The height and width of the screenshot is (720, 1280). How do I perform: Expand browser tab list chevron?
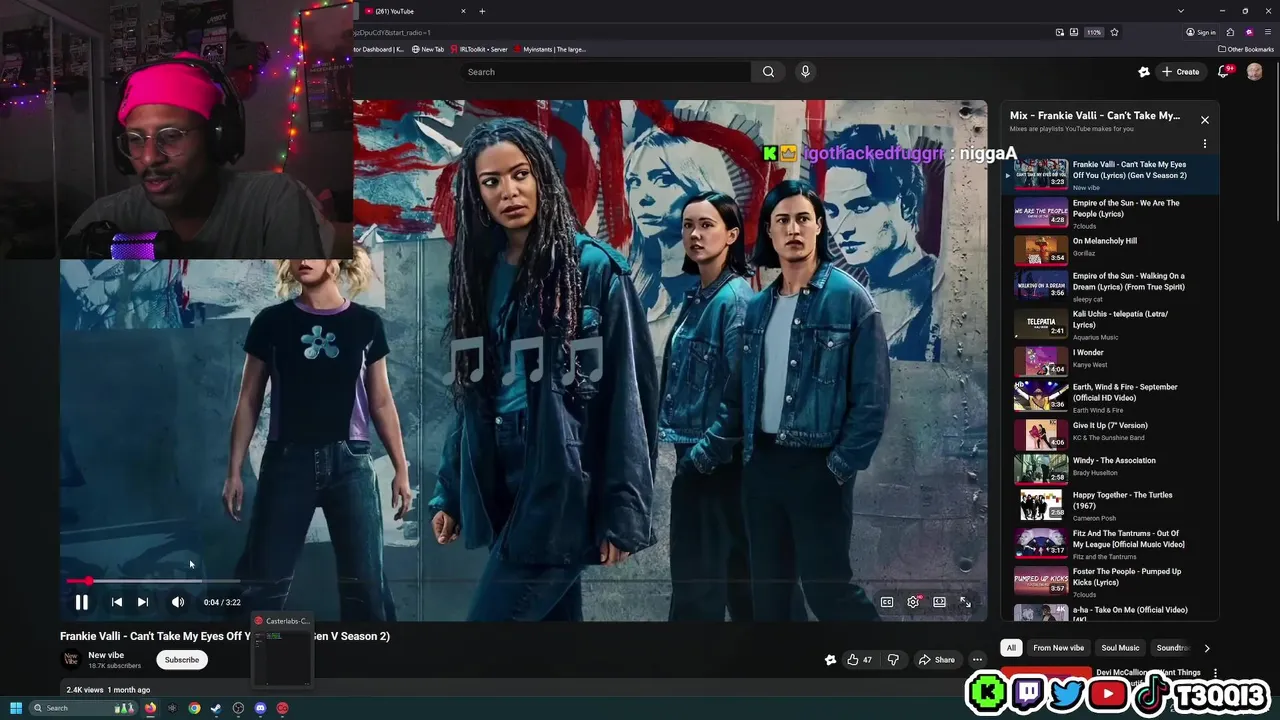click(x=1181, y=11)
